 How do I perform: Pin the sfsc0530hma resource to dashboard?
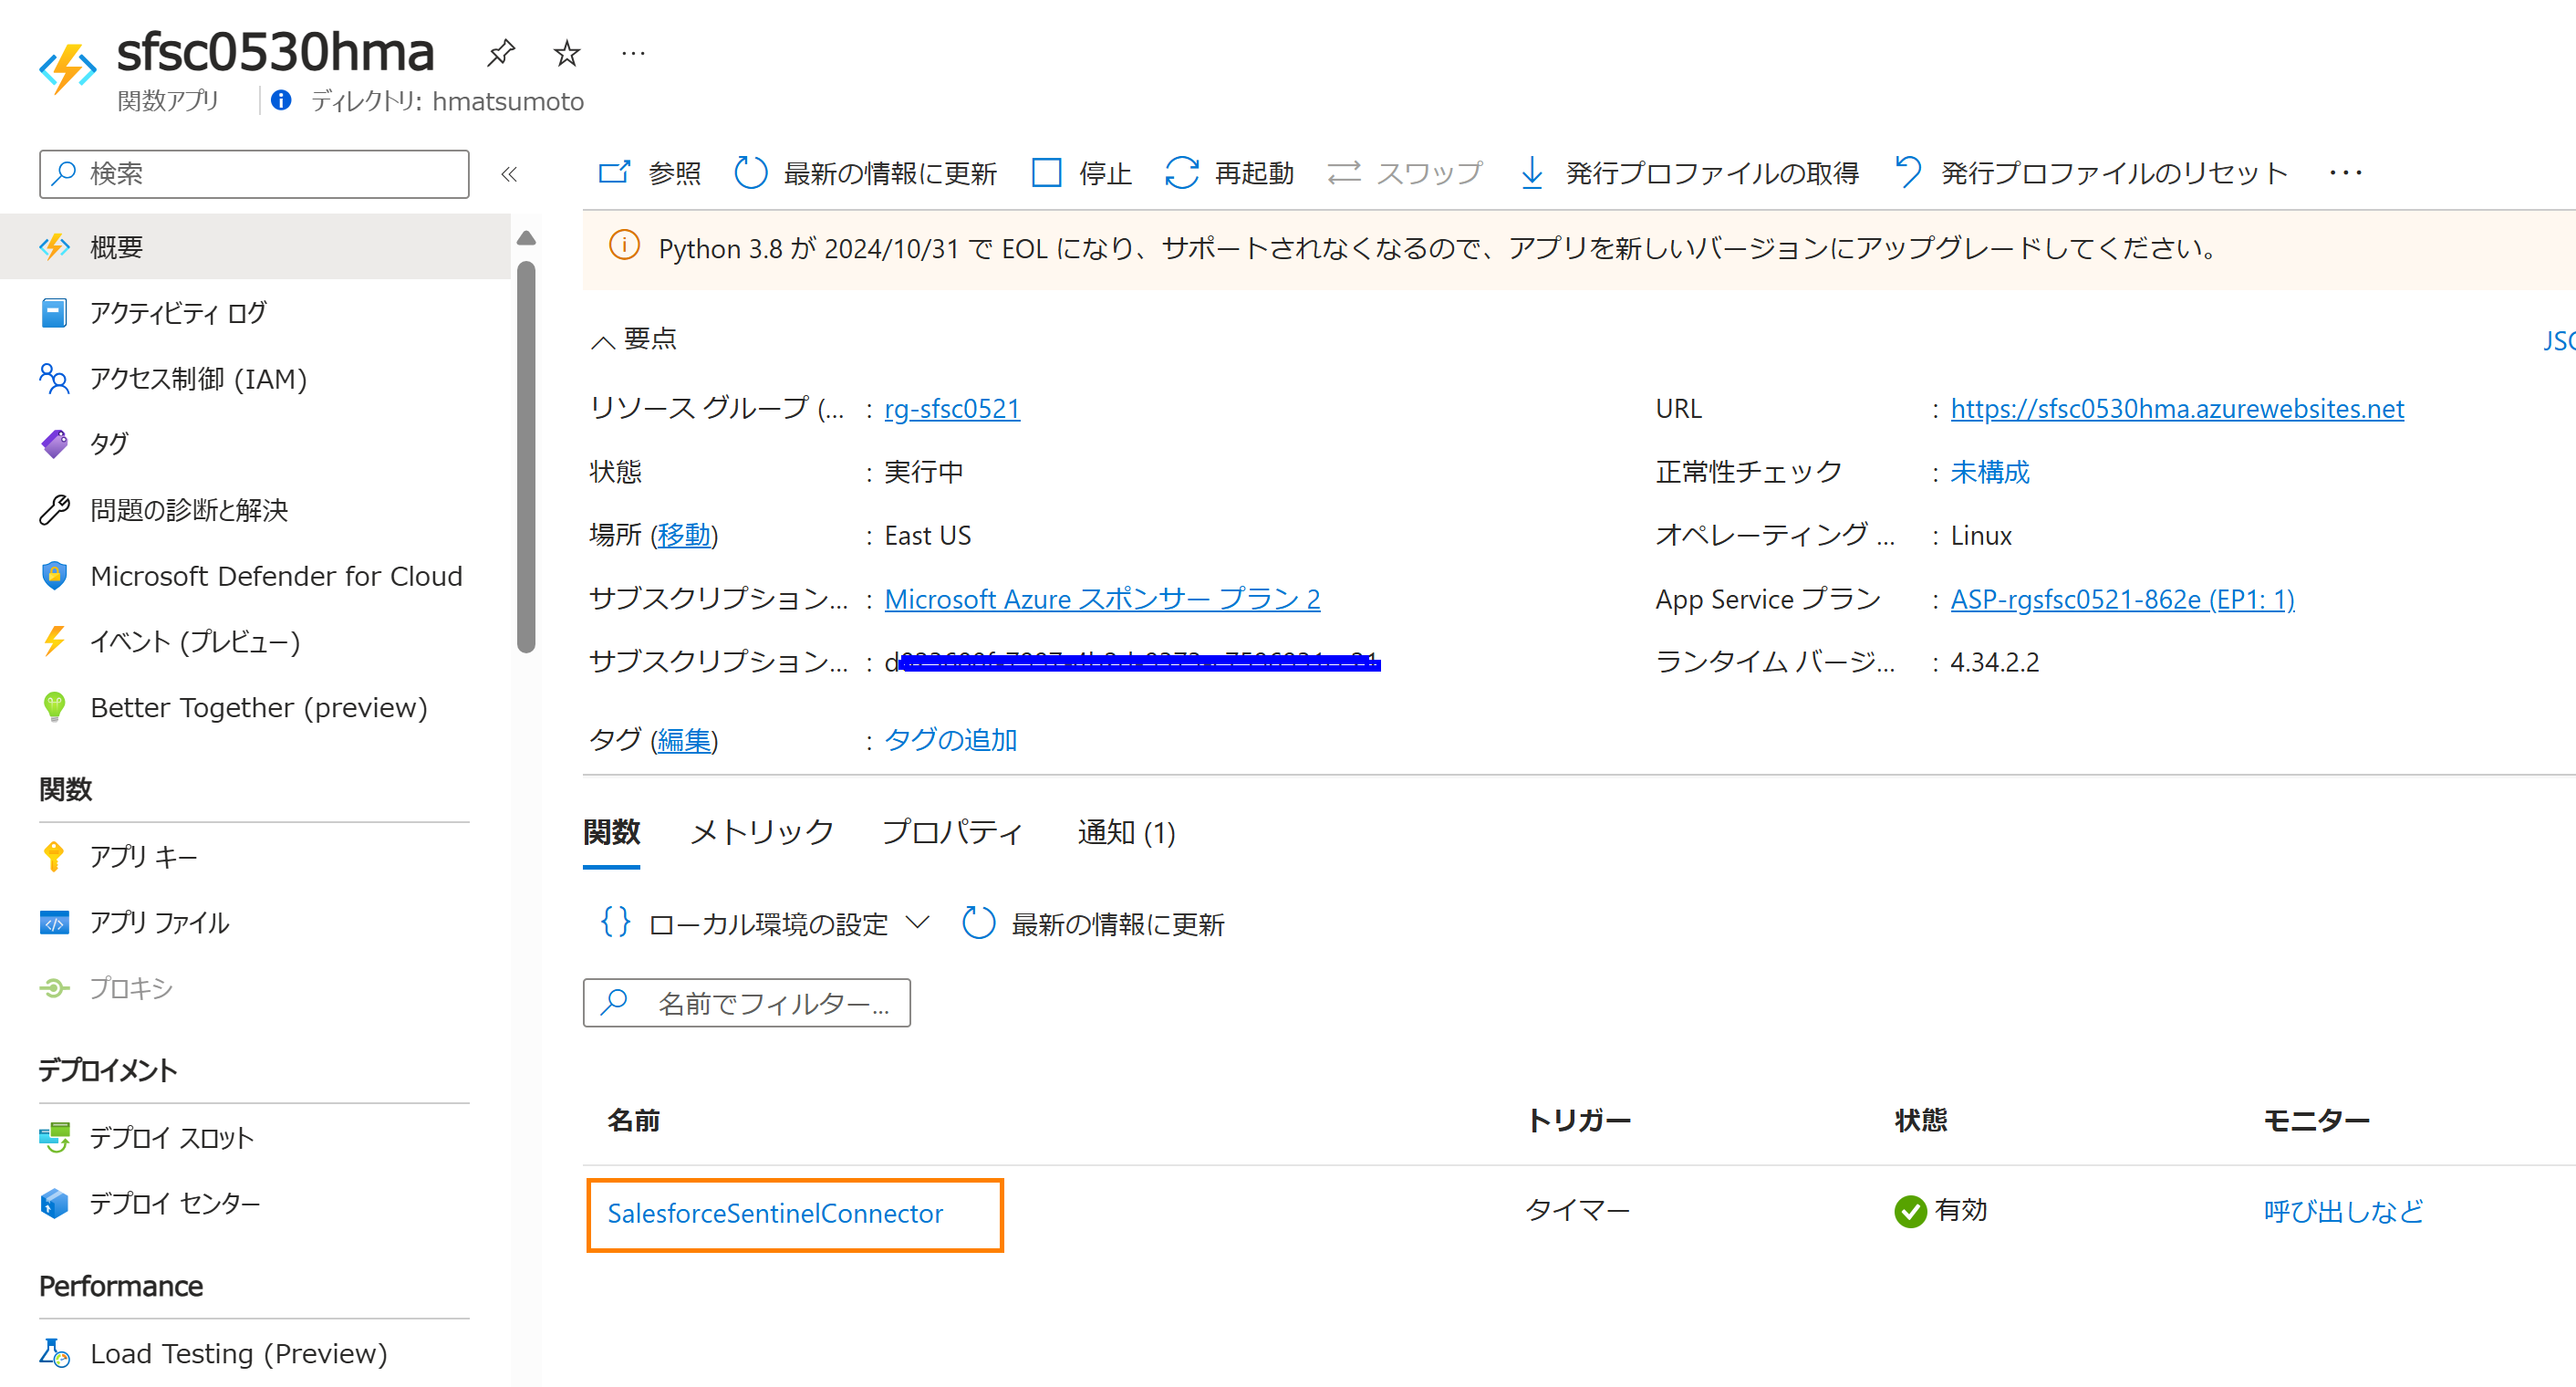500,52
